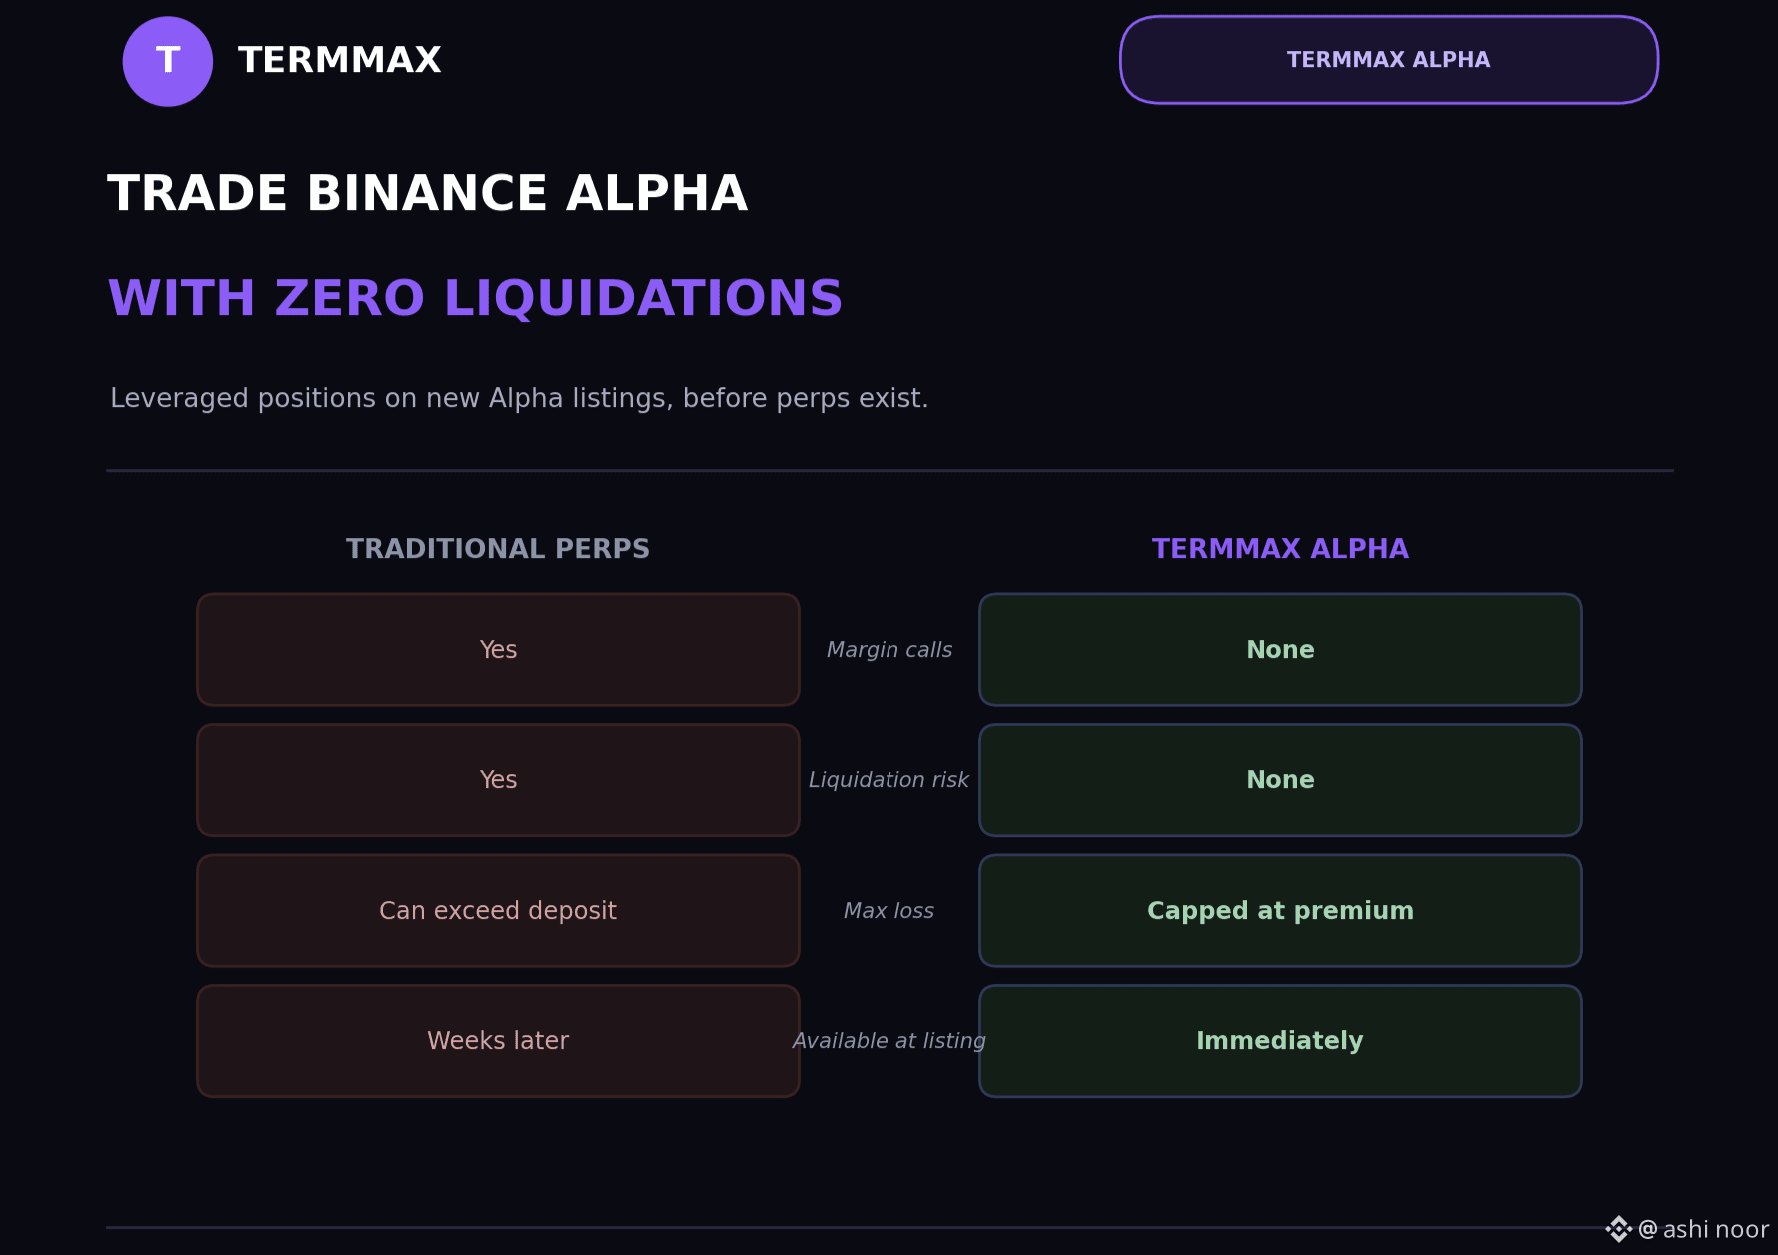Click the Margin calls row label
1778x1255 pixels.
click(889, 650)
